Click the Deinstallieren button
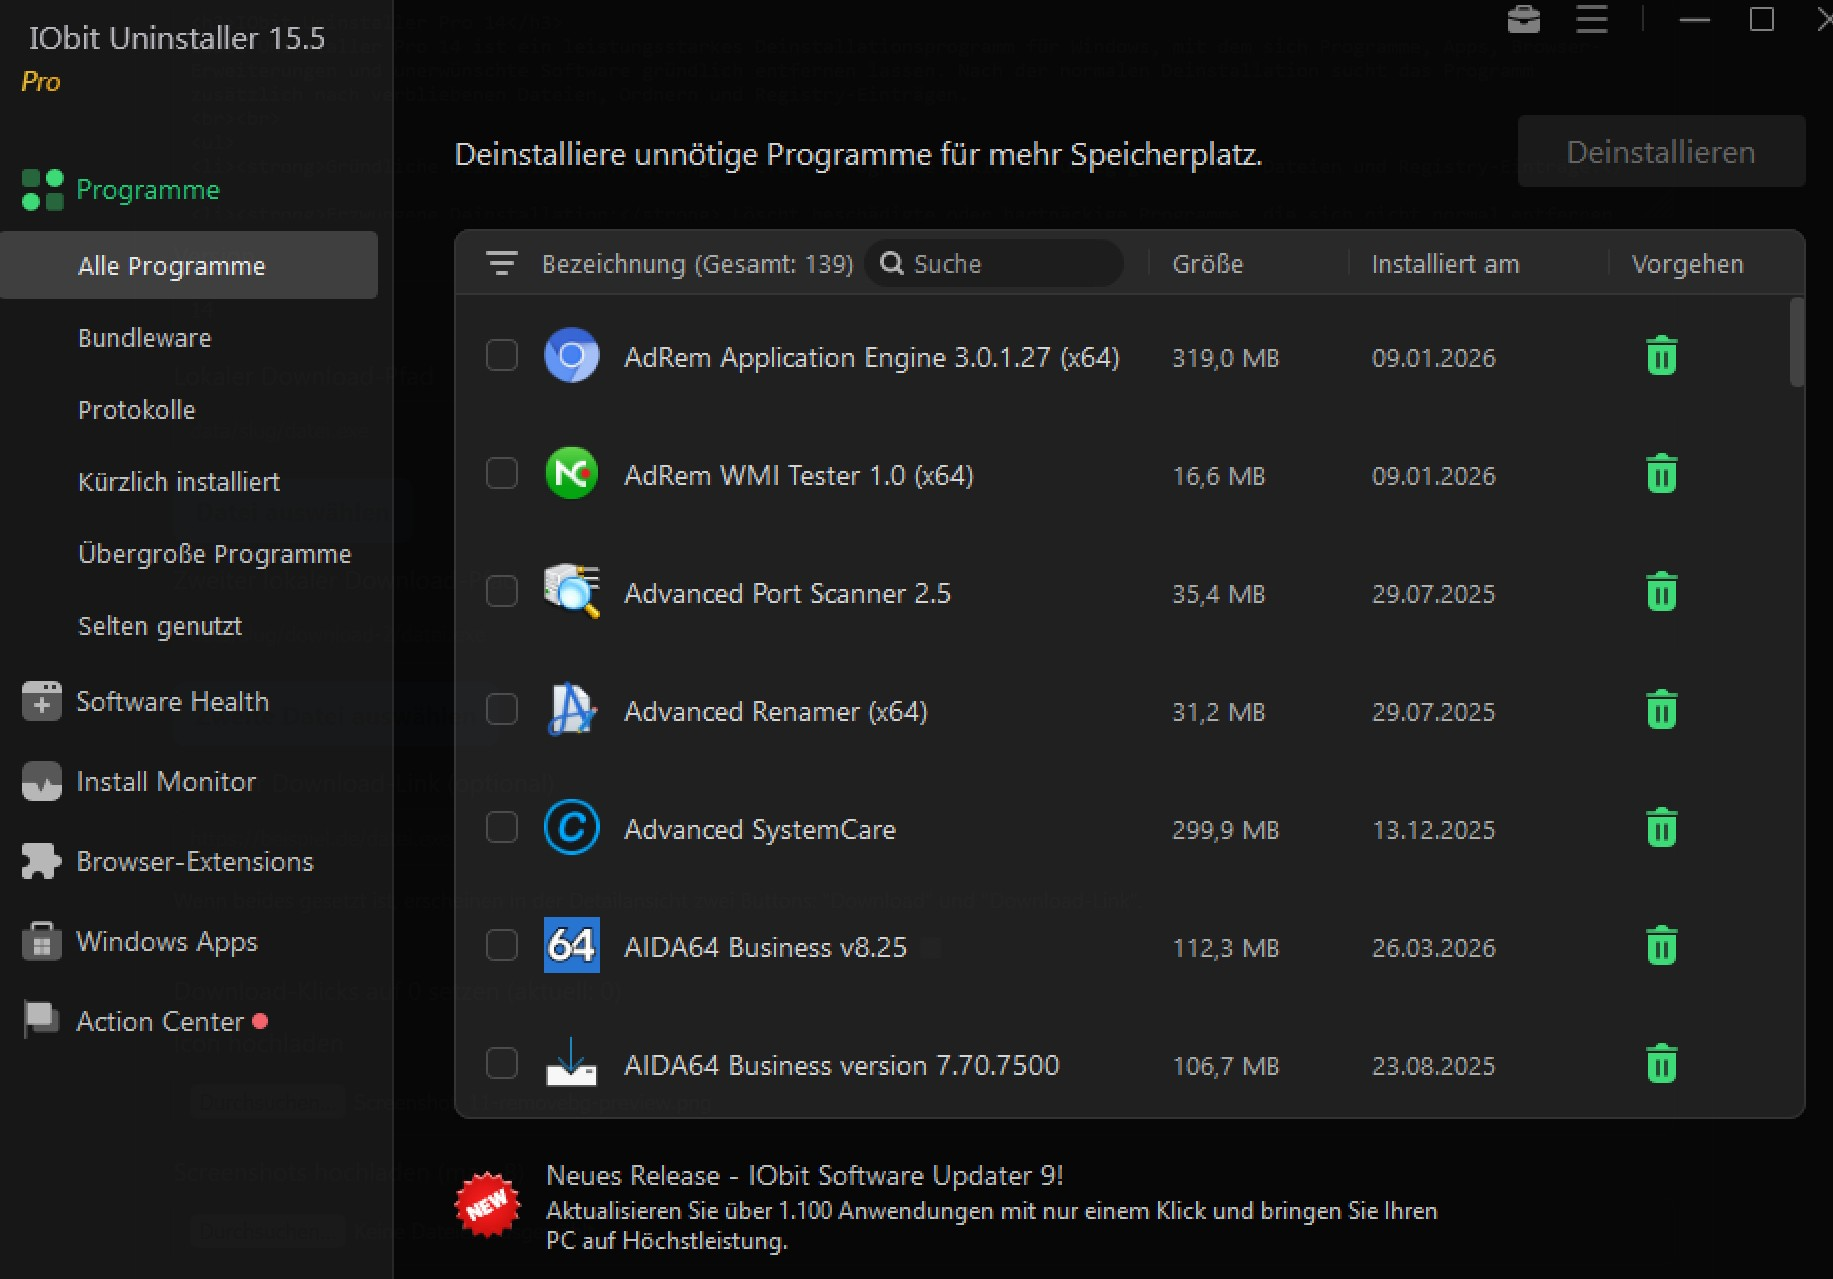 click(1661, 152)
